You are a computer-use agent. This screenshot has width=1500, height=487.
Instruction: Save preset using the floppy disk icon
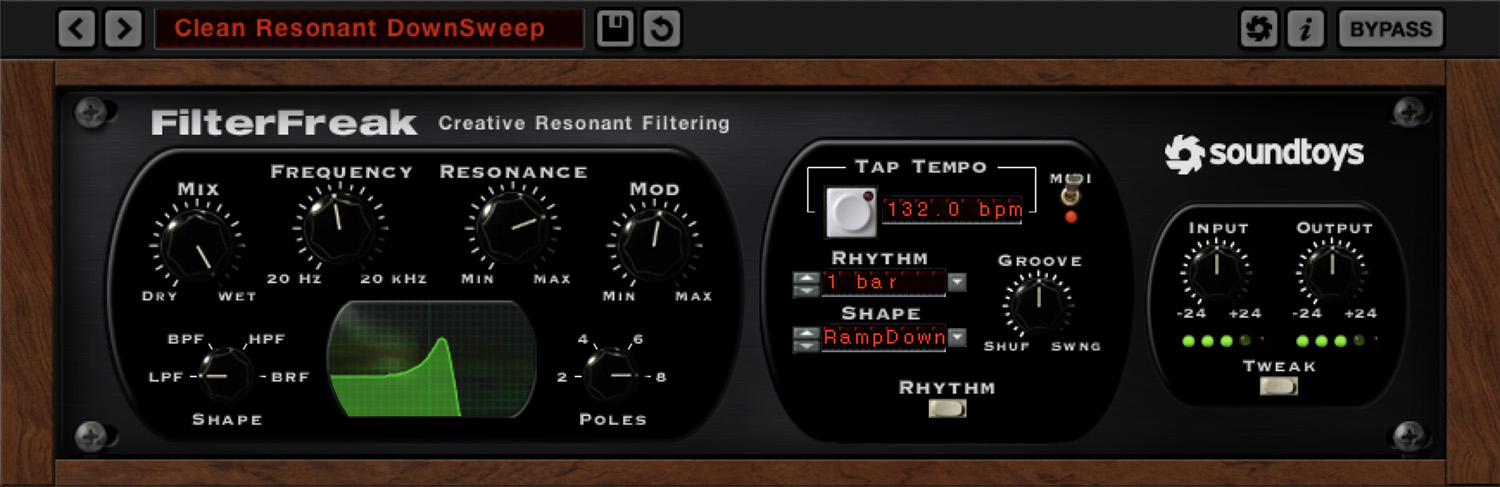[615, 29]
